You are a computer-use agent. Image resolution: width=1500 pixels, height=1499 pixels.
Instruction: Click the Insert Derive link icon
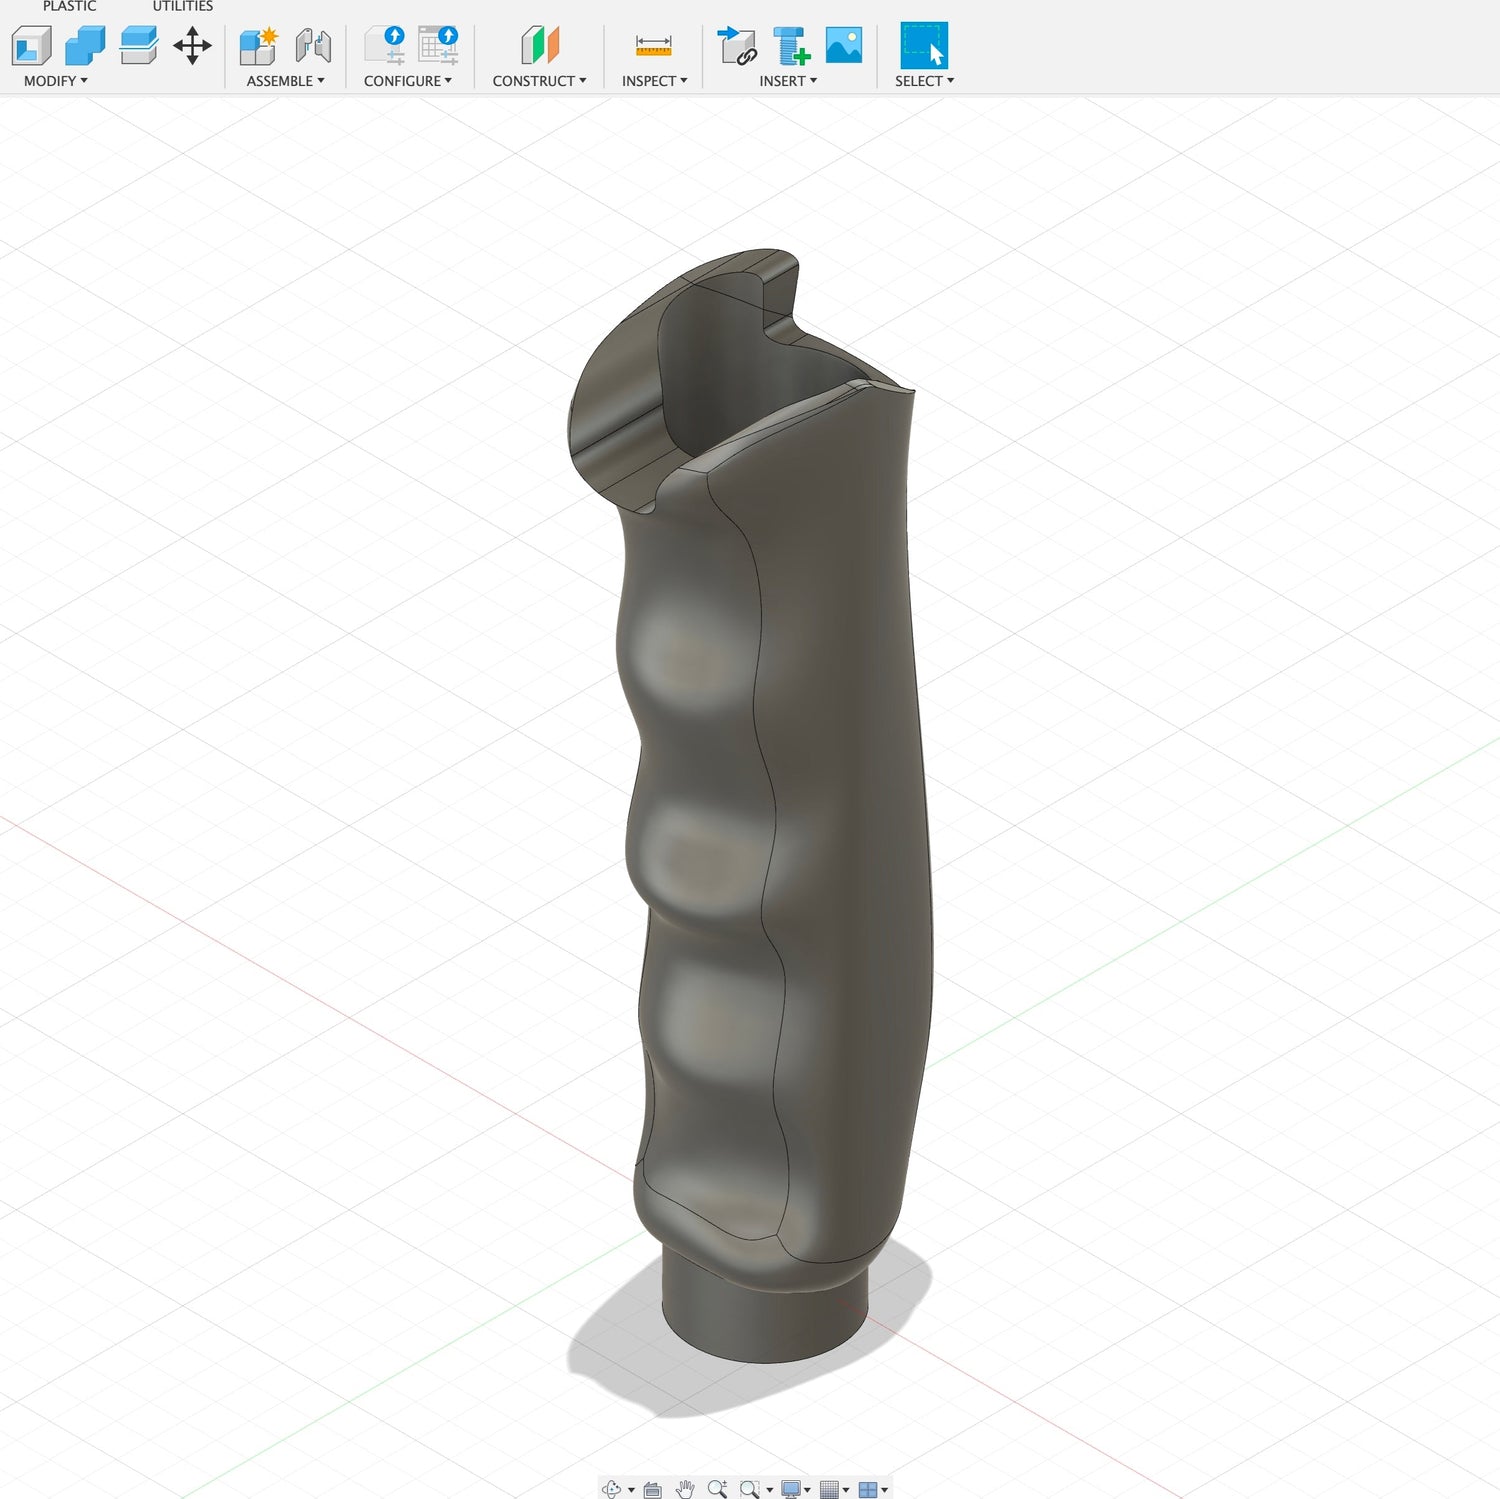[738, 46]
